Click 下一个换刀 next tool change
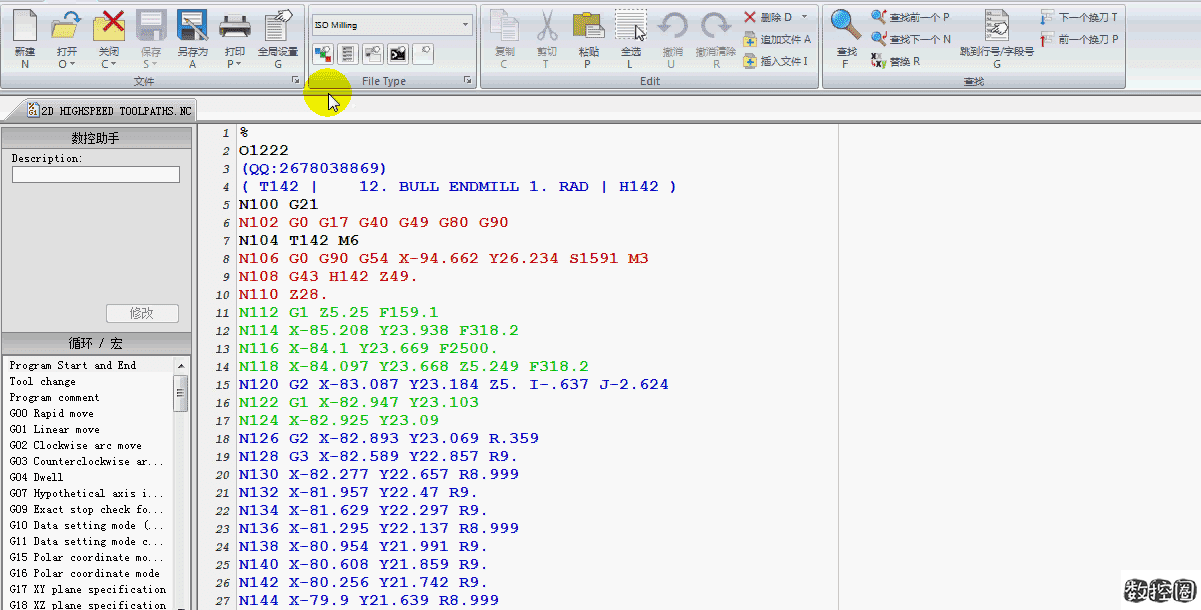Screen dimensions: 1201x610 pyautogui.click(x=1078, y=17)
